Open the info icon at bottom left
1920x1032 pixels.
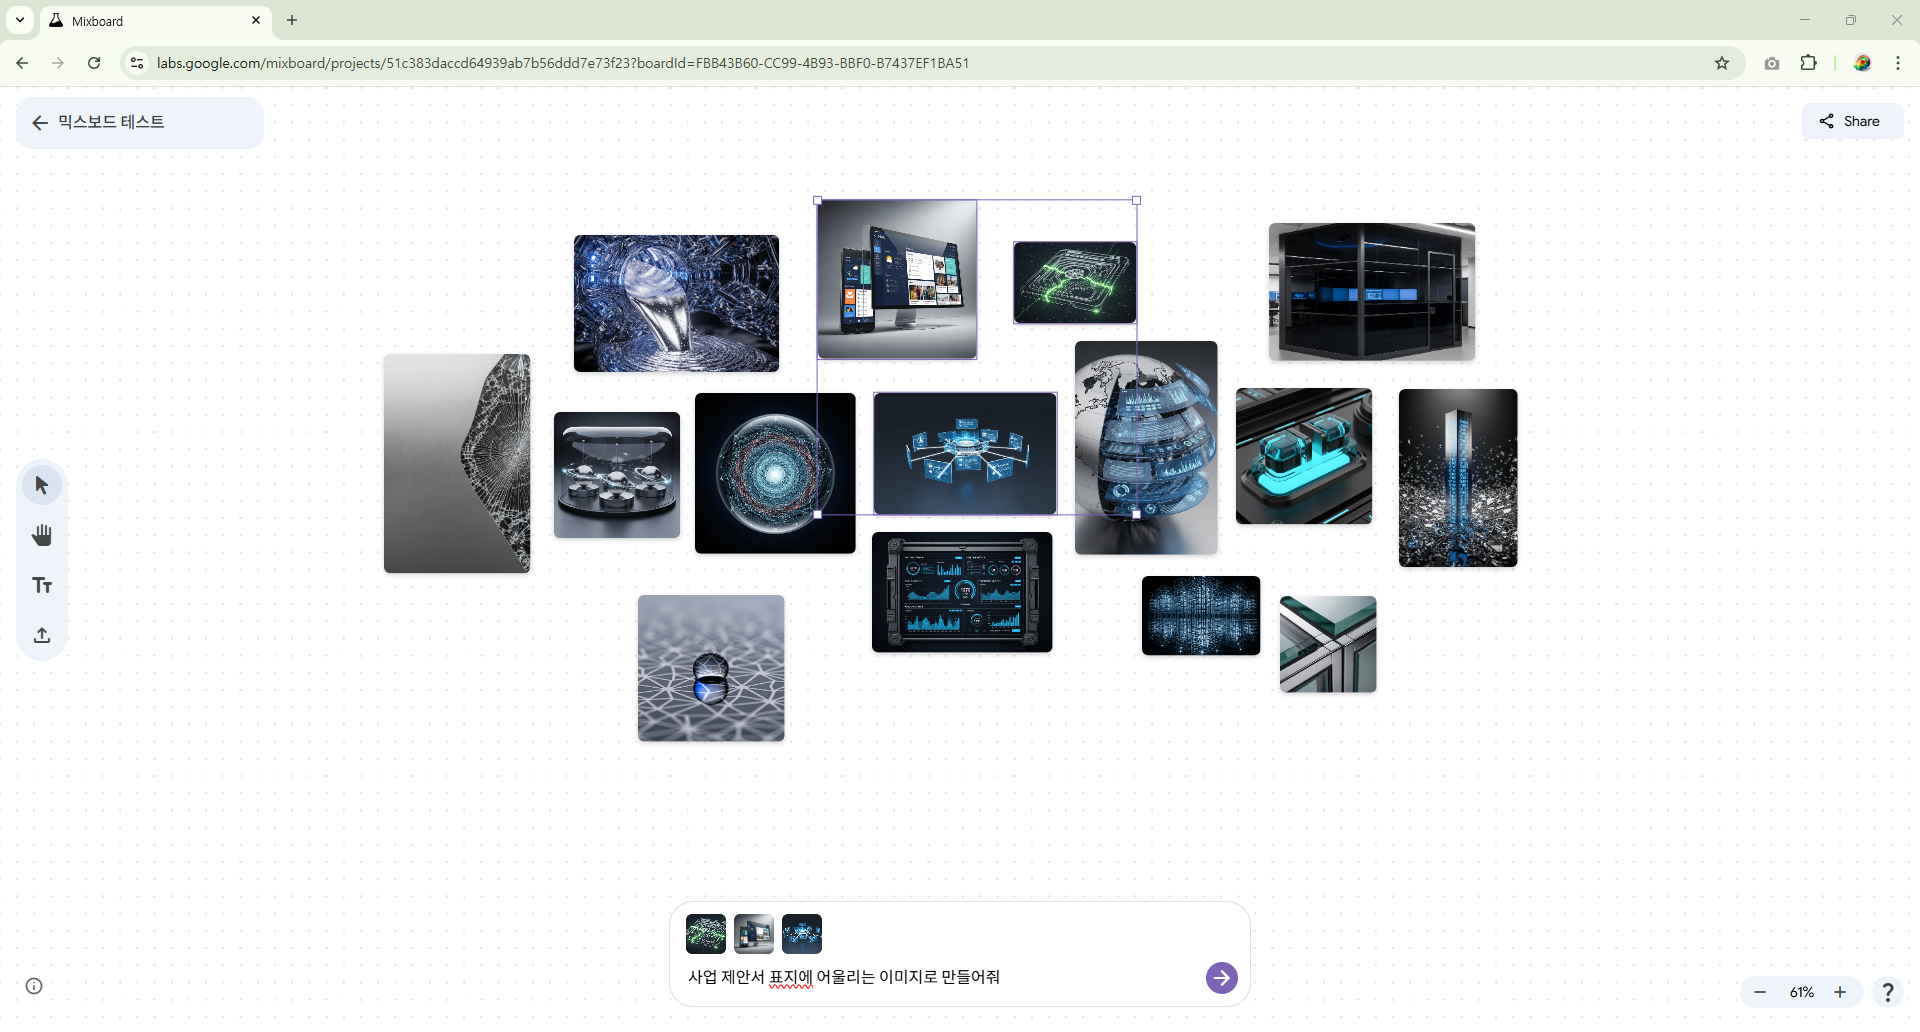point(34,987)
